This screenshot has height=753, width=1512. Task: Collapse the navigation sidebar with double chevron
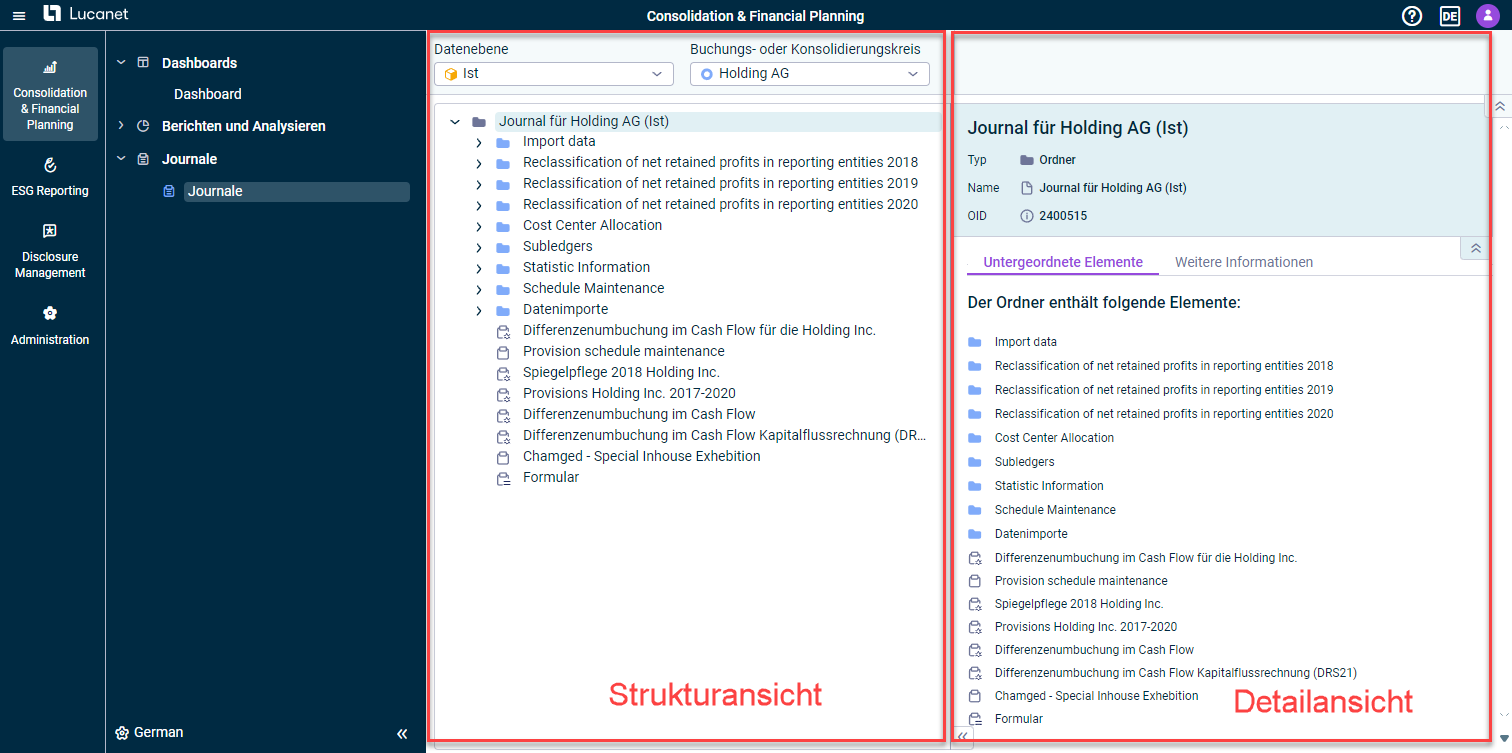coord(402,733)
